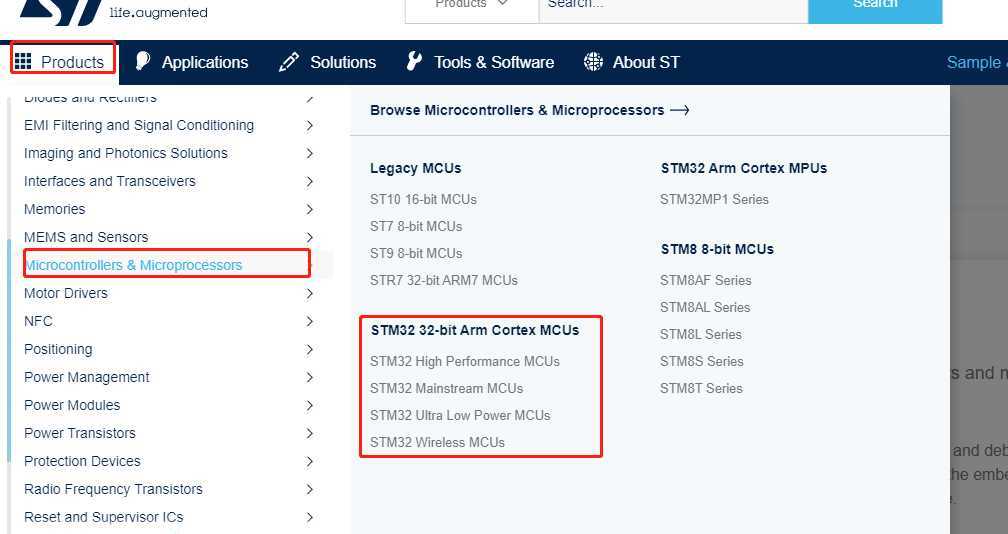Click the Applications lightbulb icon
The image size is (1008, 534).
tap(143, 61)
